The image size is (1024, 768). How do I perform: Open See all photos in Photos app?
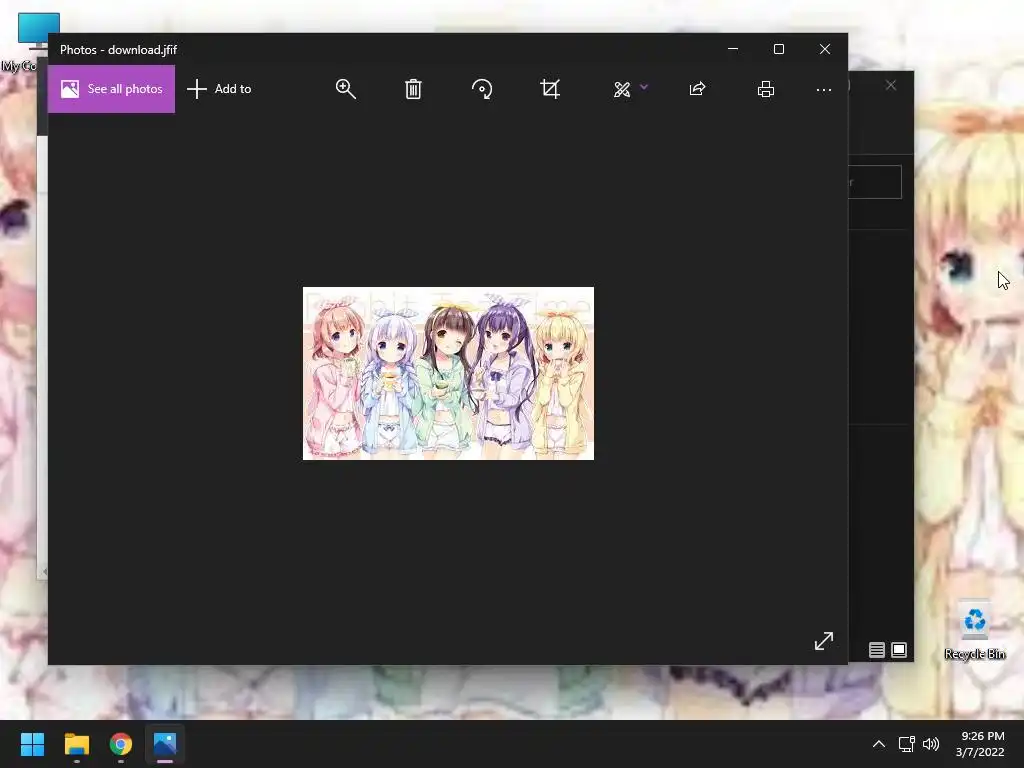click(x=111, y=89)
